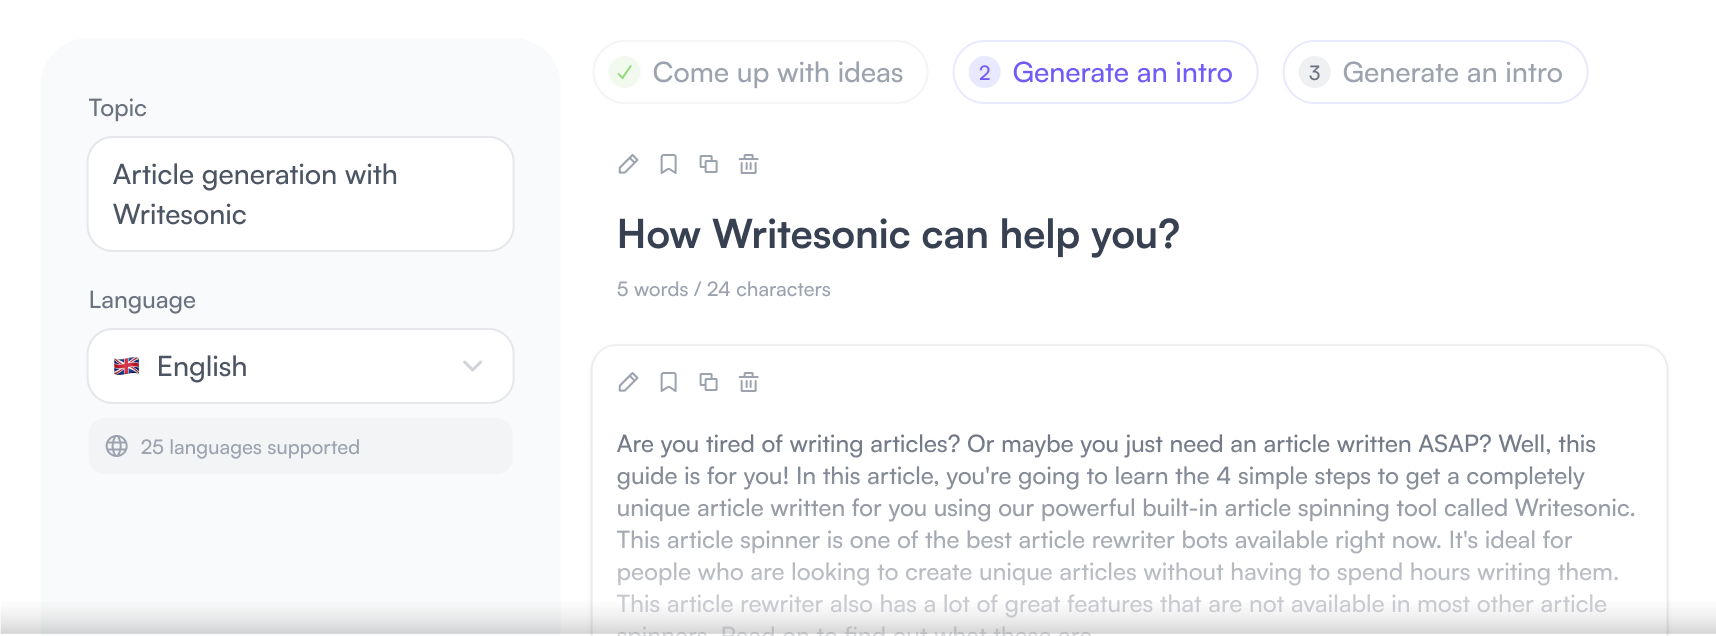1716x636 pixels.
Task: Copy the intro paragraph text
Action: 708,382
